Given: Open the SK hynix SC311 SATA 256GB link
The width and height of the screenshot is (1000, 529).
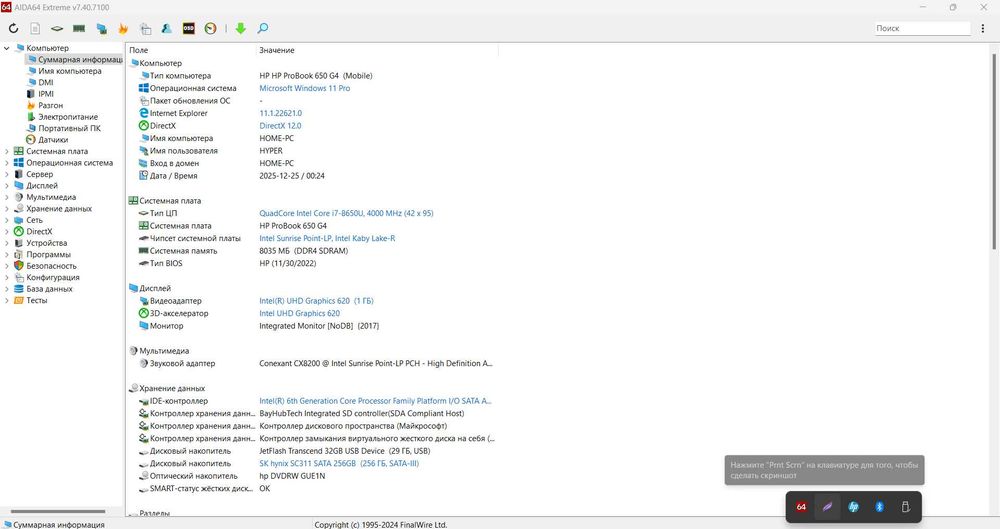Looking at the screenshot, I should pos(339,463).
